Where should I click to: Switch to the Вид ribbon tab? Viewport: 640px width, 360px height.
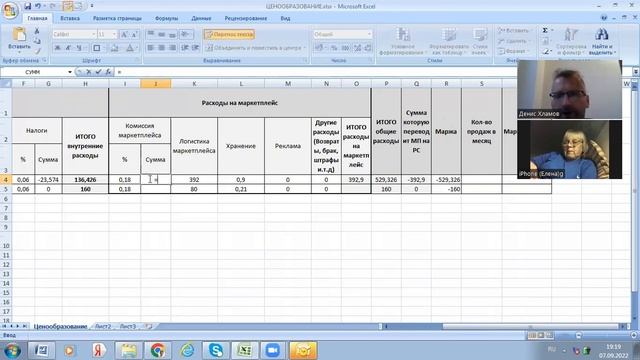[x=285, y=18]
